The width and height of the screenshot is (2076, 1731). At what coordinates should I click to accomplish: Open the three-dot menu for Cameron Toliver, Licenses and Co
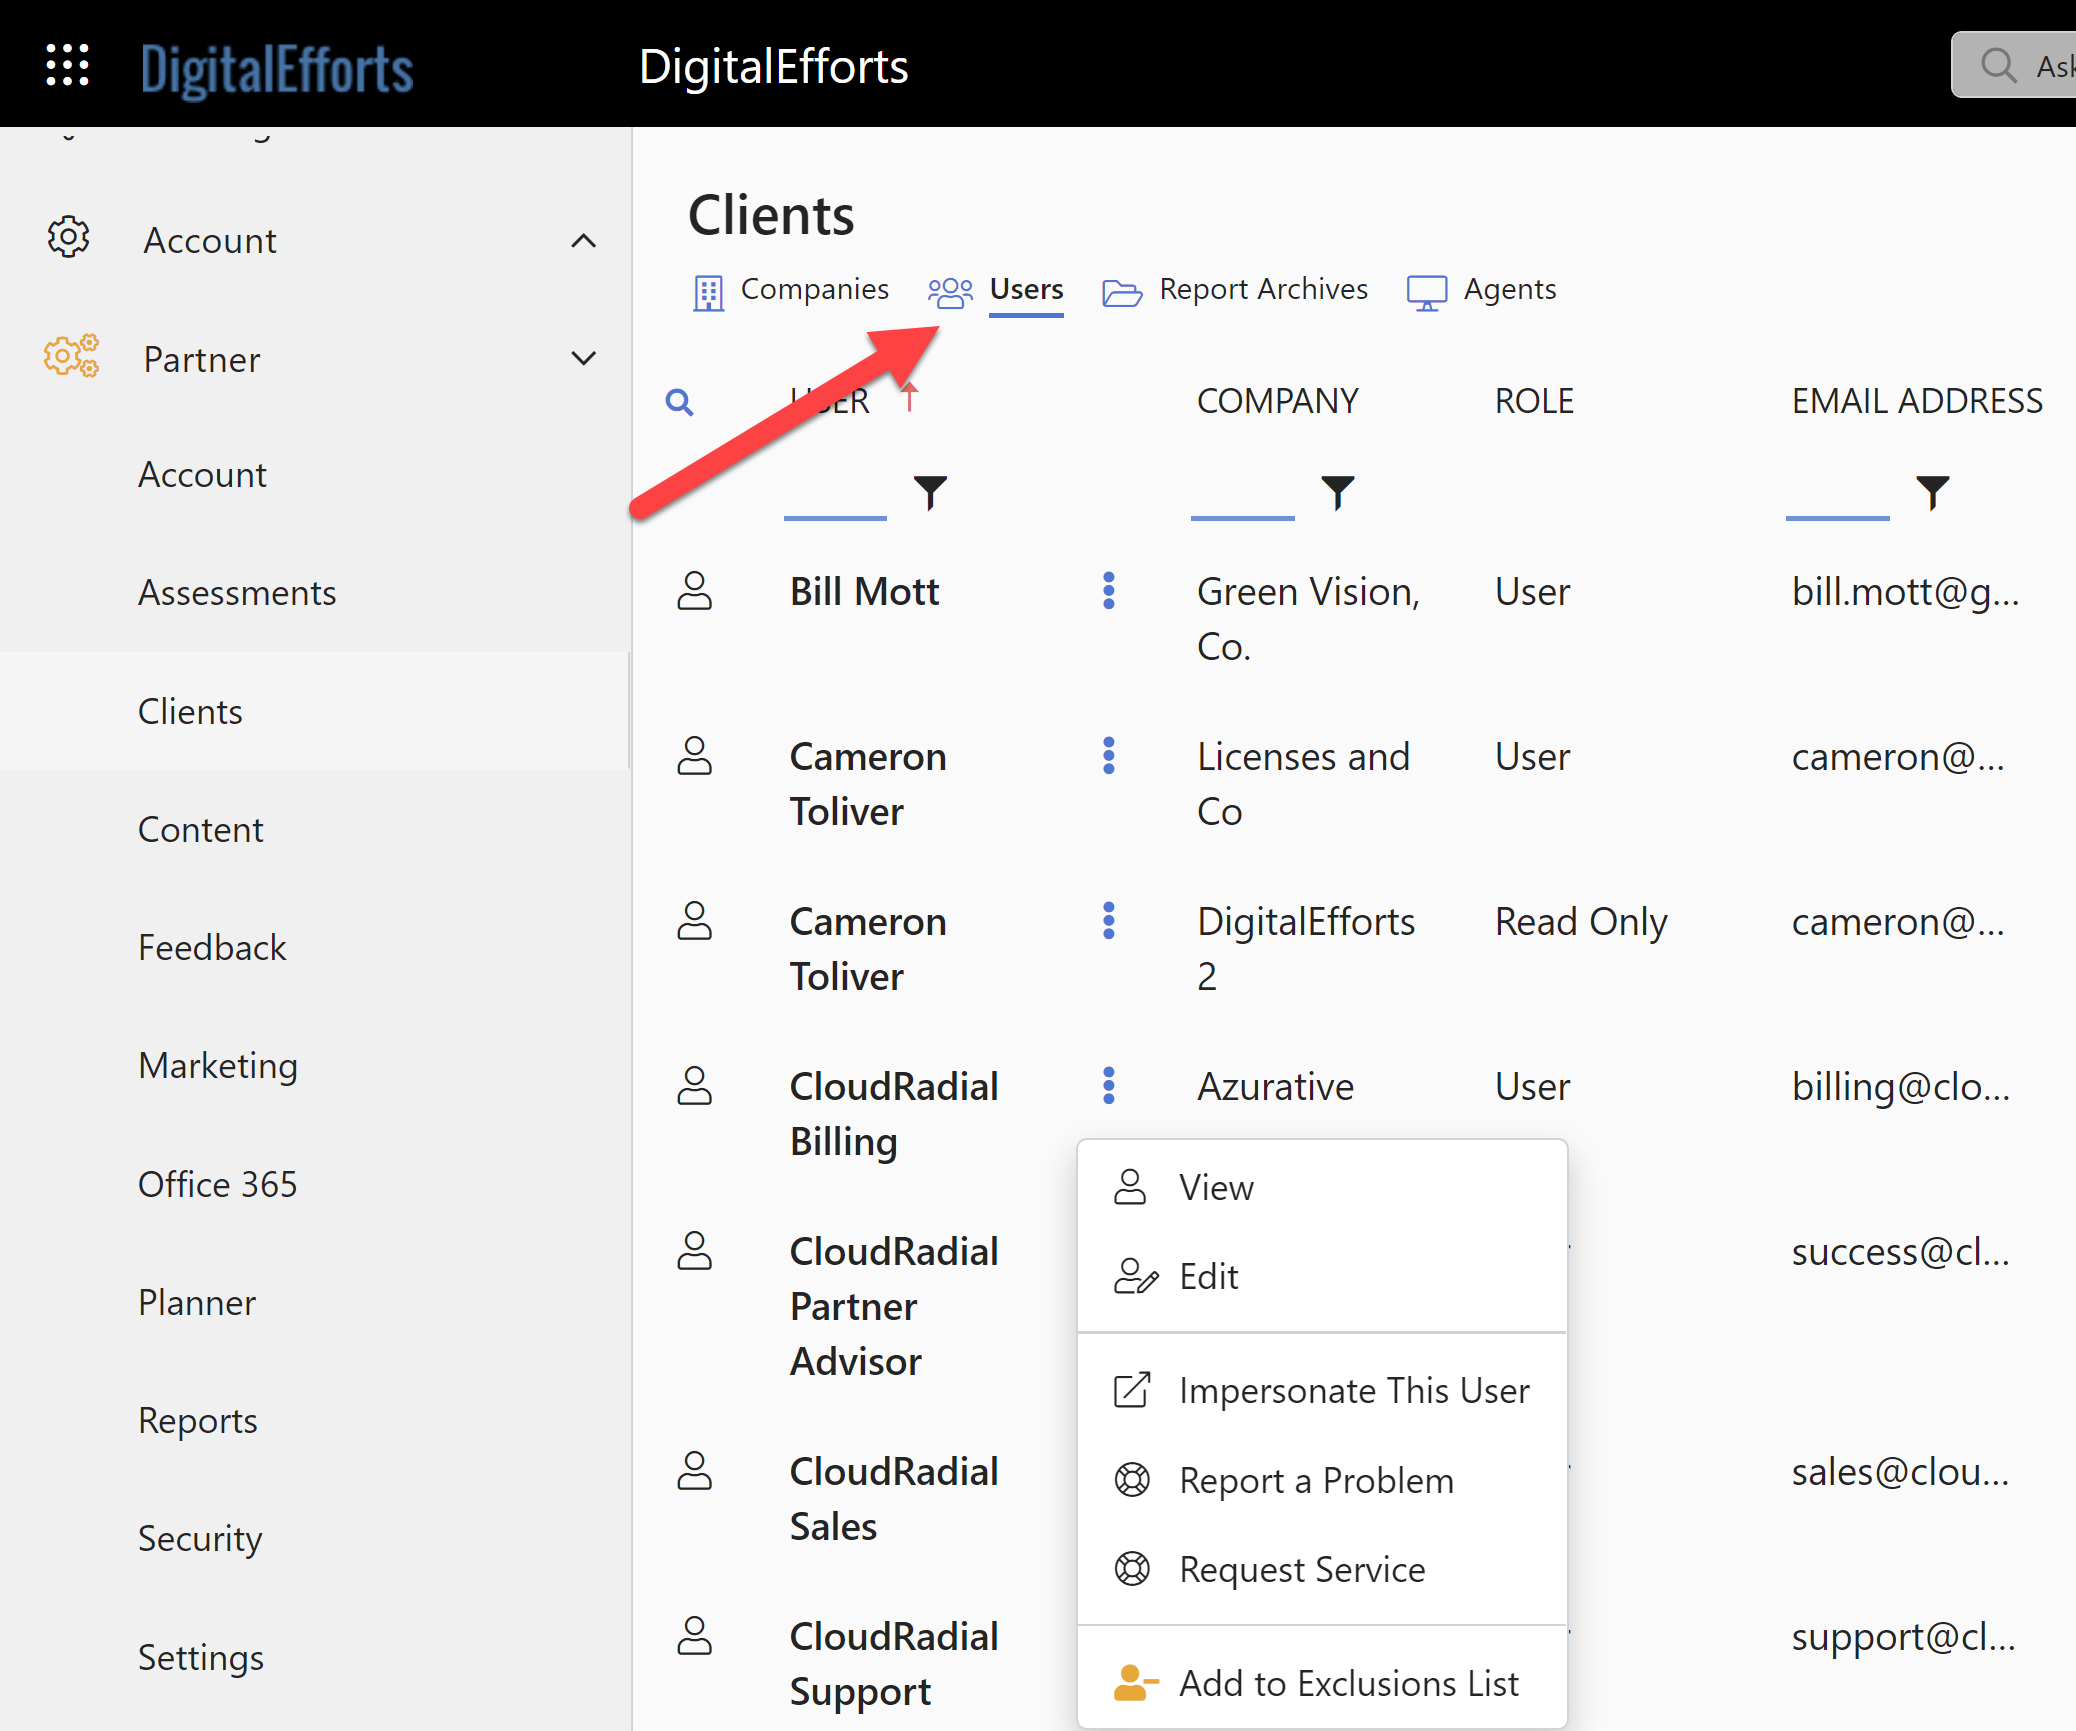point(1108,756)
